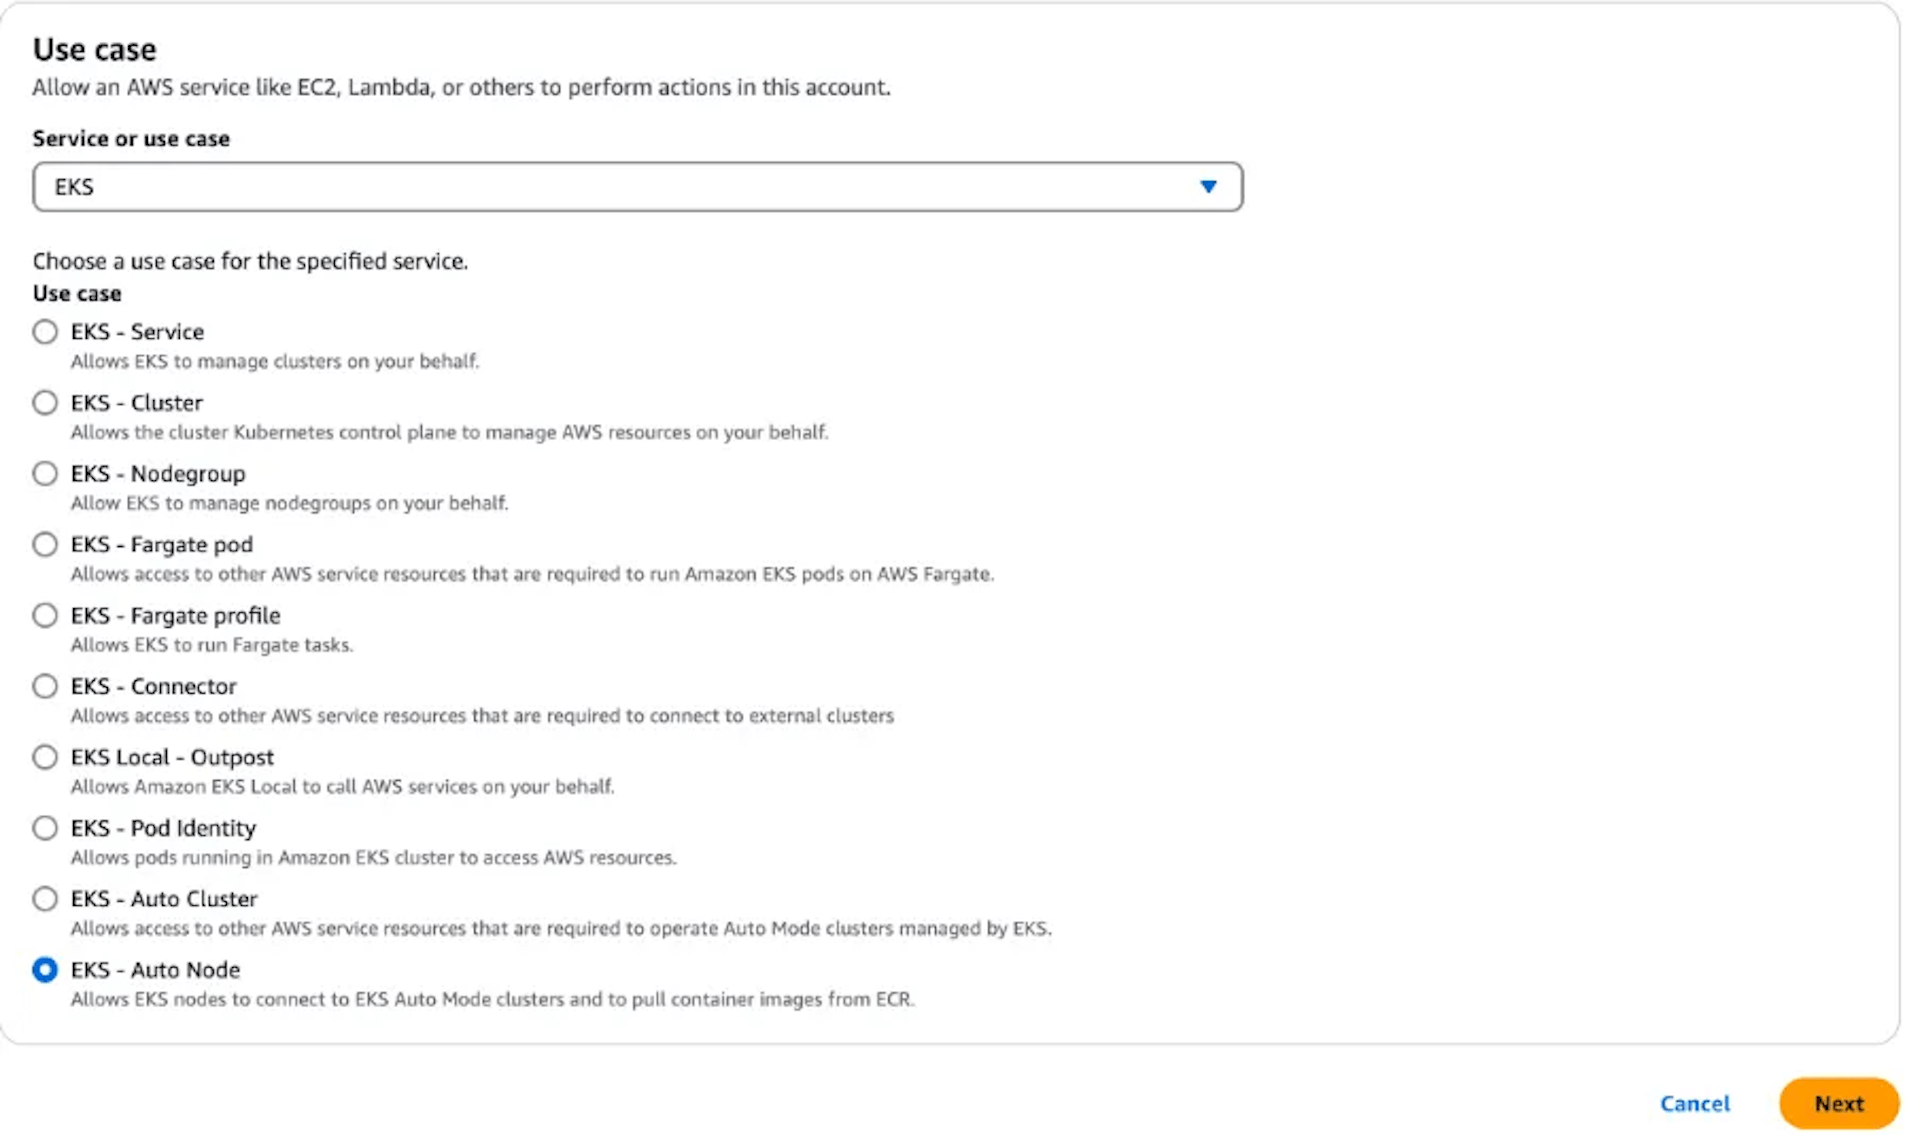The height and width of the screenshot is (1134, 1920).
Task: Click the EKS - Pod Identity label text
Action: (x=164, y=829)
